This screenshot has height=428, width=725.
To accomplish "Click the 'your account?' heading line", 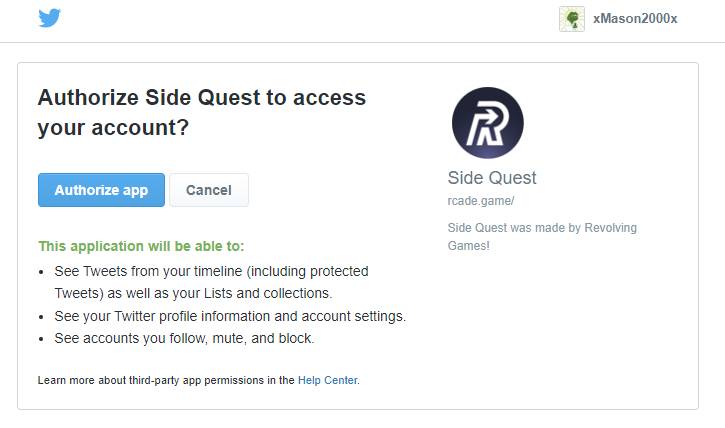I will (x=113, y=128).
